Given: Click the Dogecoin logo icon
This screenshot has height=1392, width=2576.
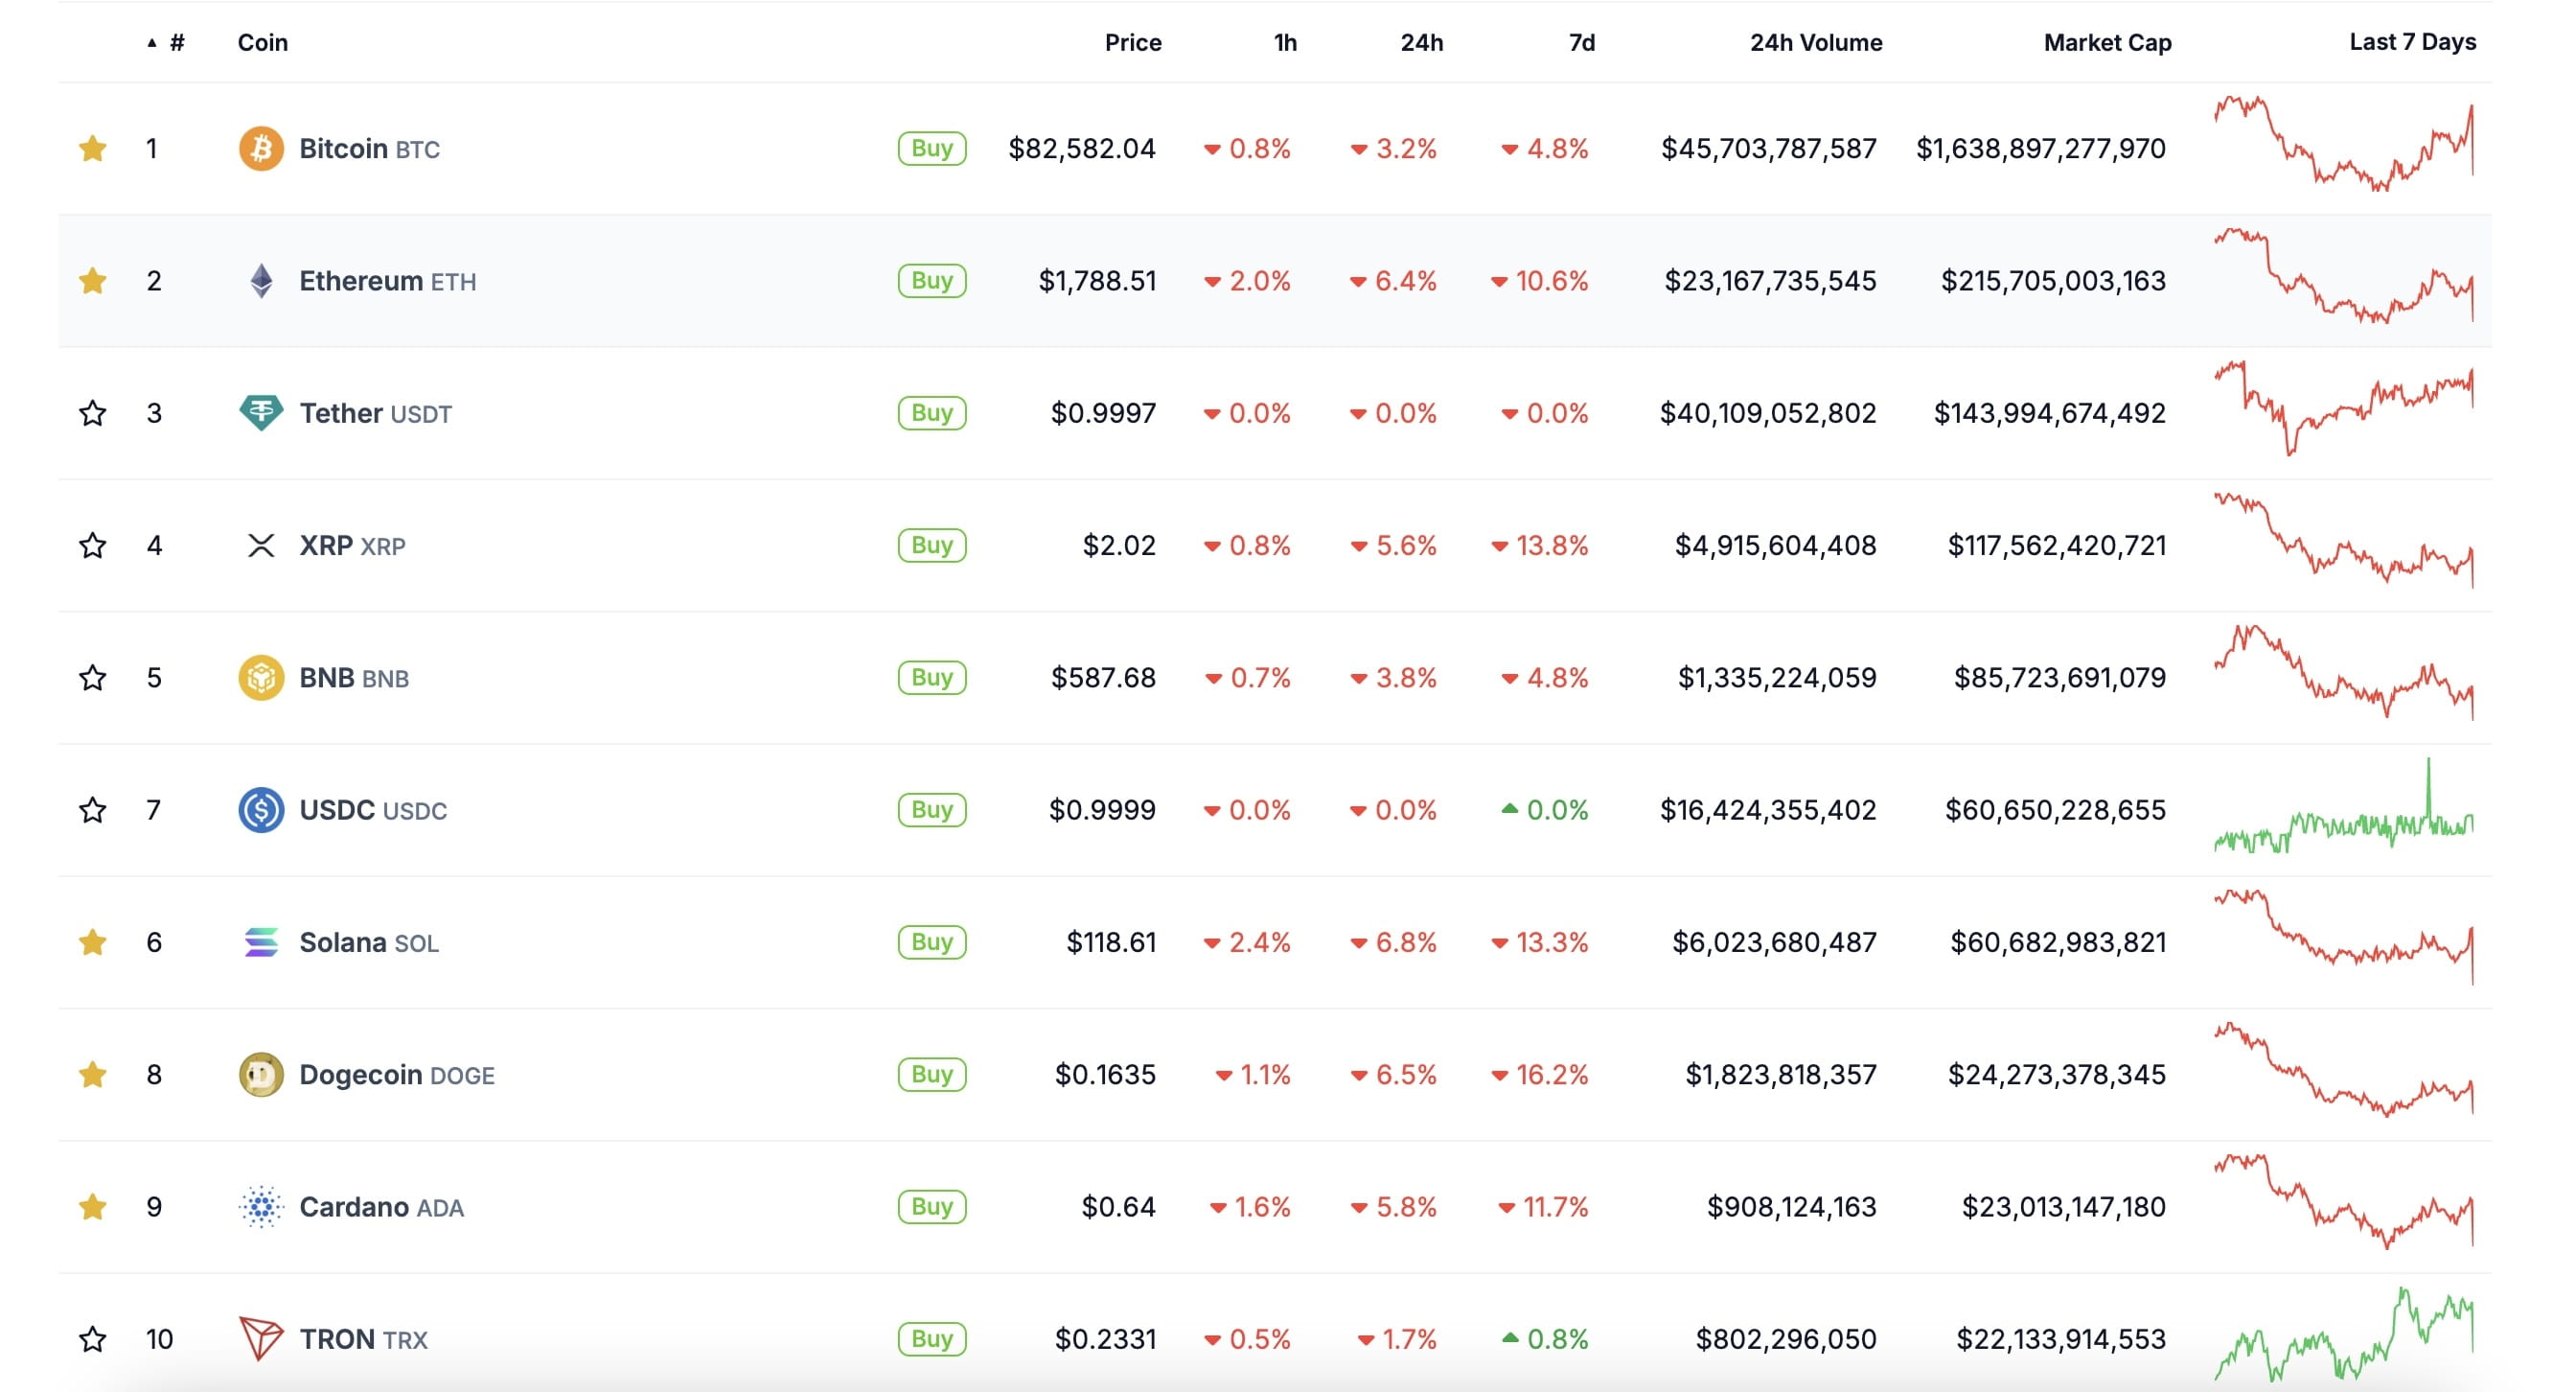Looking at the screenshot, I should [260, 1074].
